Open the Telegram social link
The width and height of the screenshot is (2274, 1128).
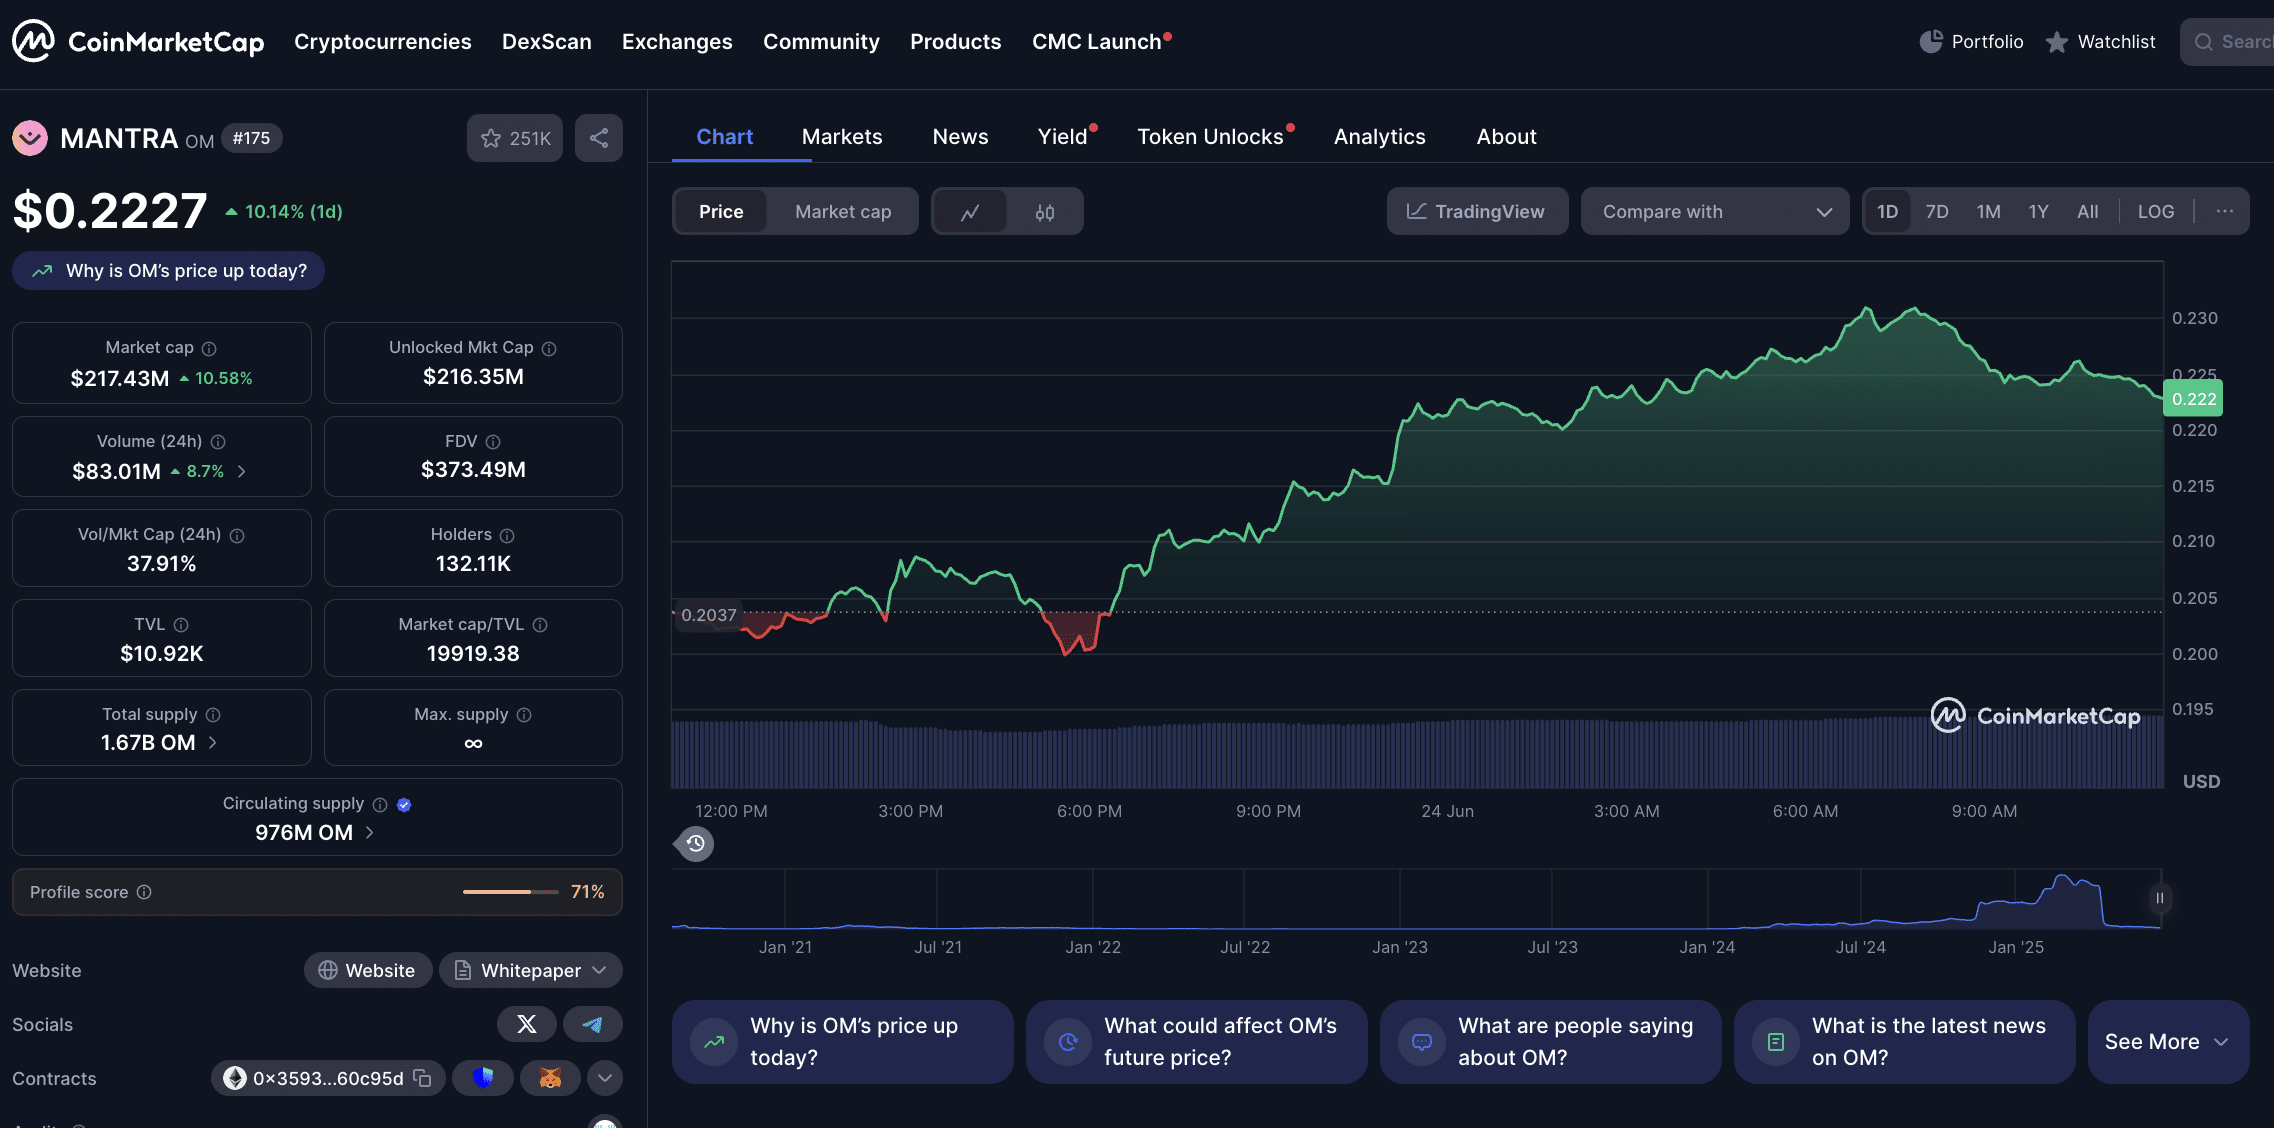593,1024
